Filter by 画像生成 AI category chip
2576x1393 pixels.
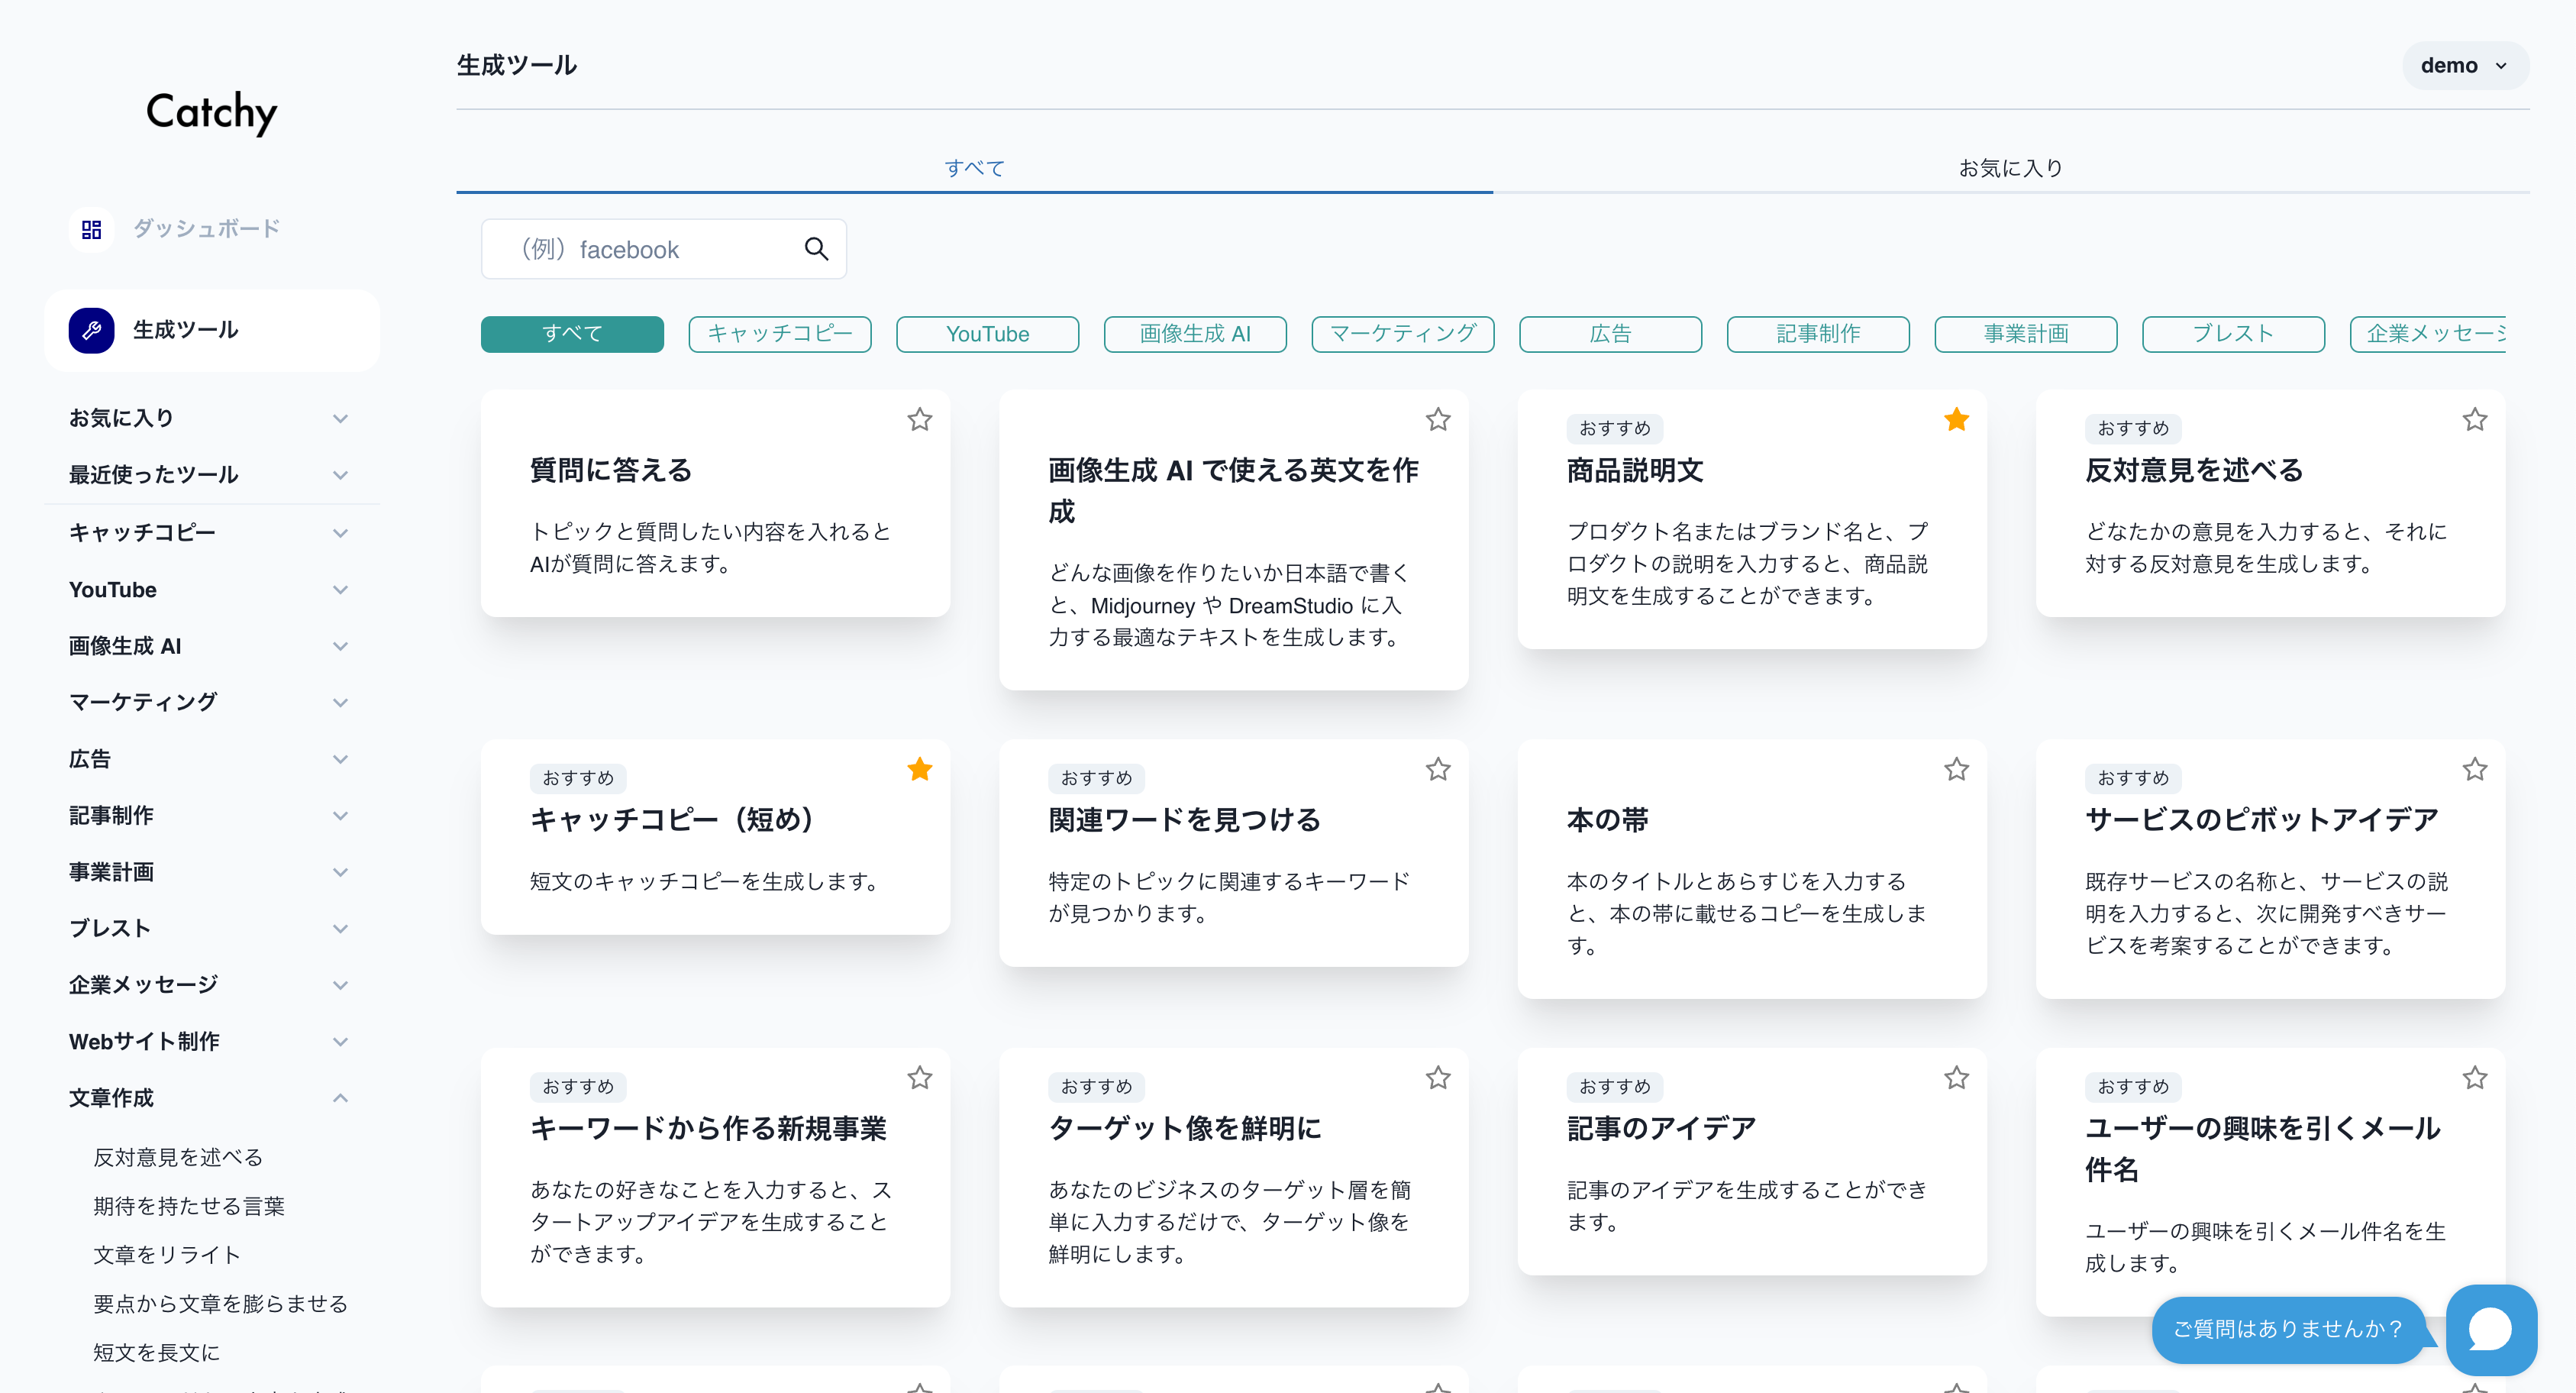click(1194, 334)
